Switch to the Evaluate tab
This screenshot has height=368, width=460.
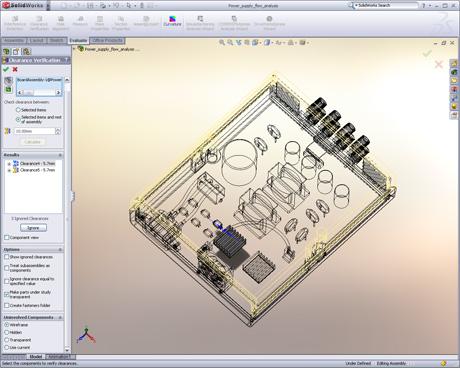(x=78, y=40)
